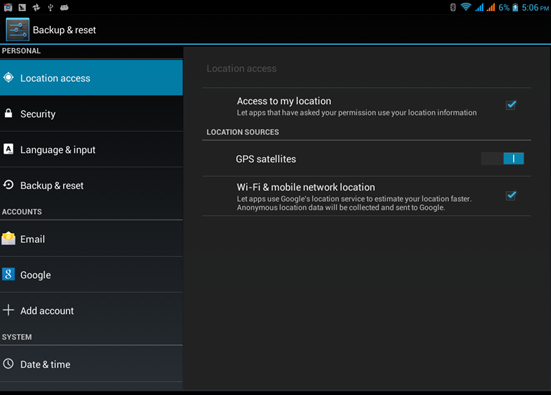Tap 'Anonymous location data will be collected' description
This screenshot has width=551, height=395.
coord(341,208)
